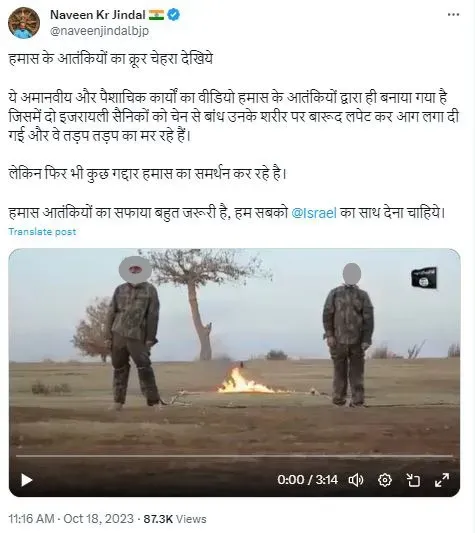
Task: Click the India flag emoji beside name
Action: pyautogui.click(x=156, y=15)
